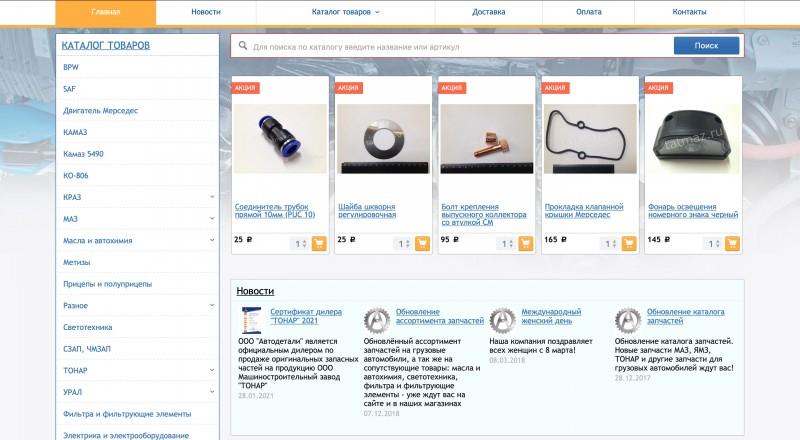Click the copper bolt product image

click(487, 139)
